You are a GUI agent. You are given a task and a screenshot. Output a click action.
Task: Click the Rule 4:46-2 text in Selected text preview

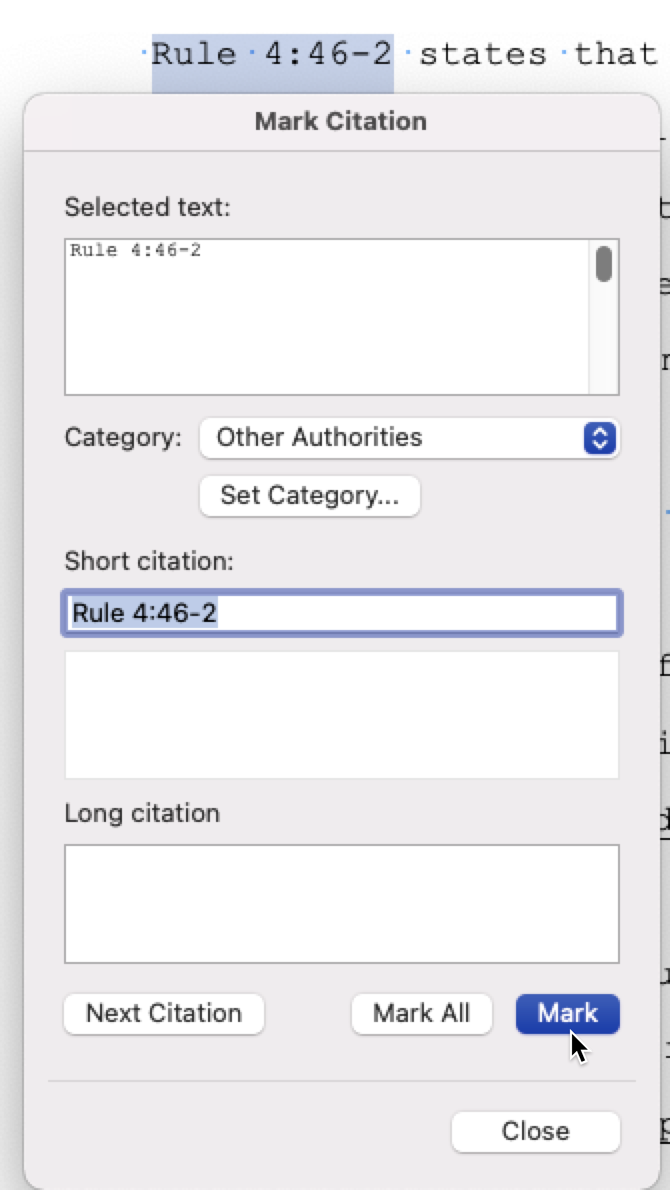135,250
